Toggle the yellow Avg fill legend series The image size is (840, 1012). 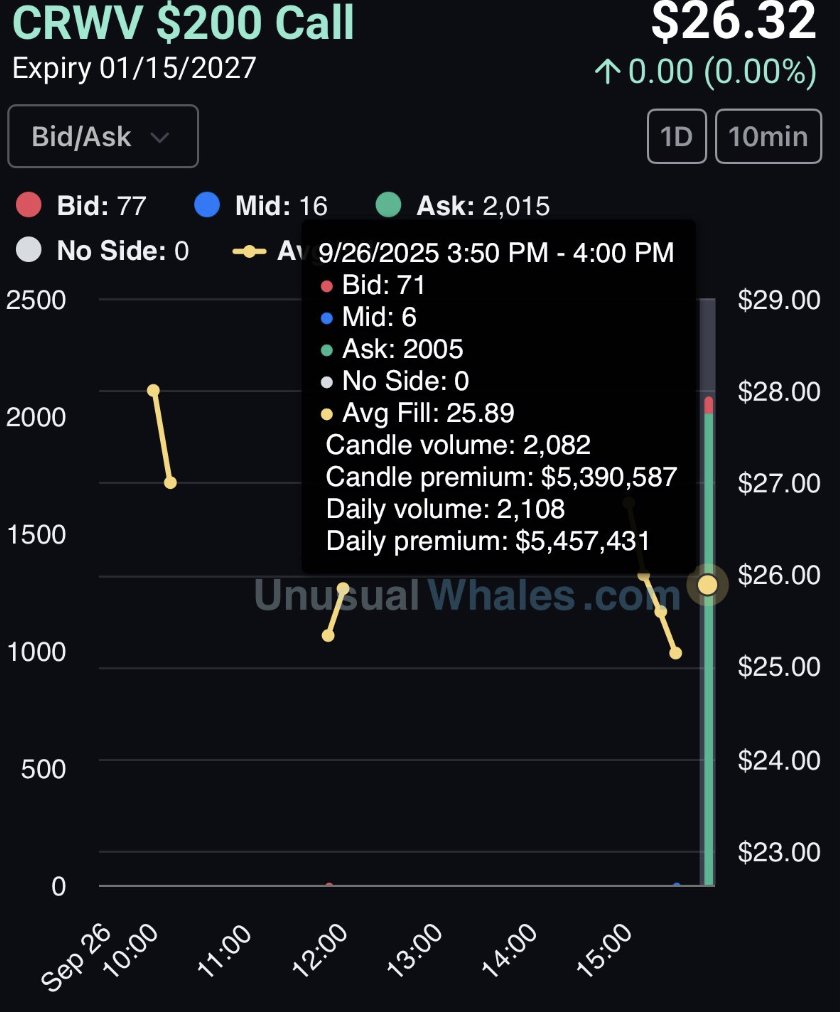pyautogui.click(x=270, y=250)
